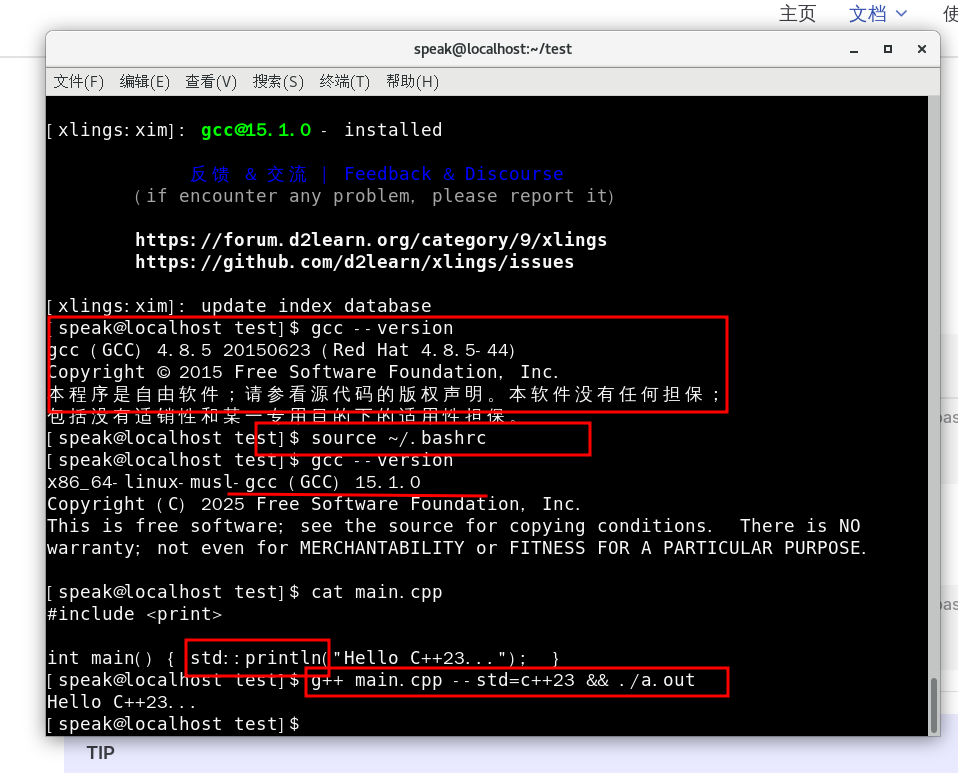Image resolution: width=958 pixels, height=773 pixels.
Task: Close the speak@localhost terminal window
Action: coord(922,49)
